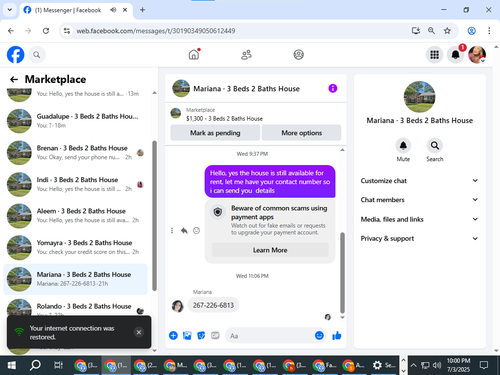500x375 pixels.
Task: Open Brenan - 3 Beds 2 Baths House chat
Action: point(76,152)
